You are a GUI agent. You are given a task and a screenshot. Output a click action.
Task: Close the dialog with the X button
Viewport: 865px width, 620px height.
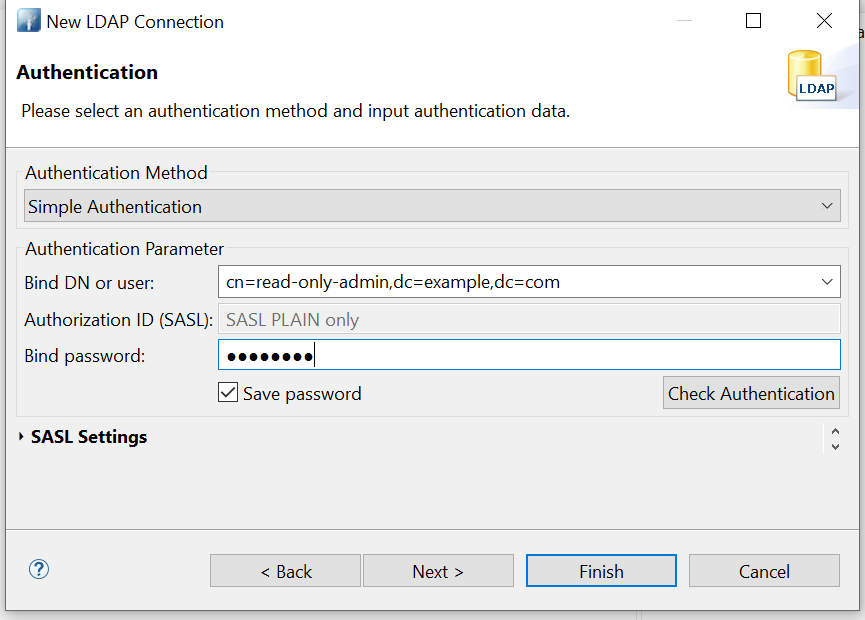pos(824,21)
